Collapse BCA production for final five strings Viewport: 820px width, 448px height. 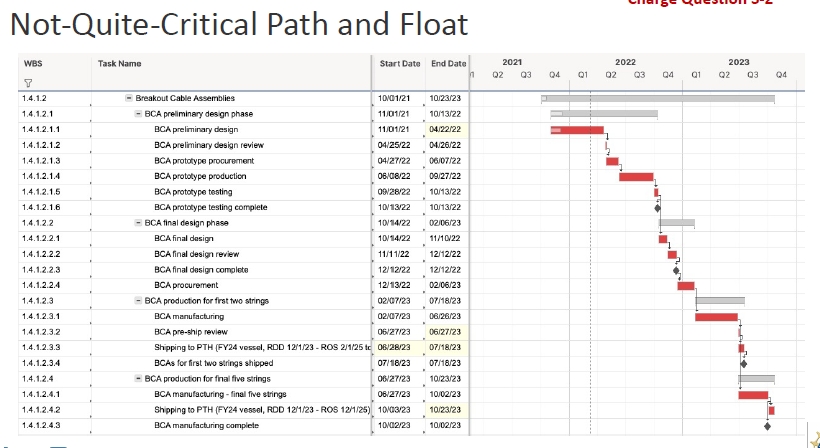point(138,379)
